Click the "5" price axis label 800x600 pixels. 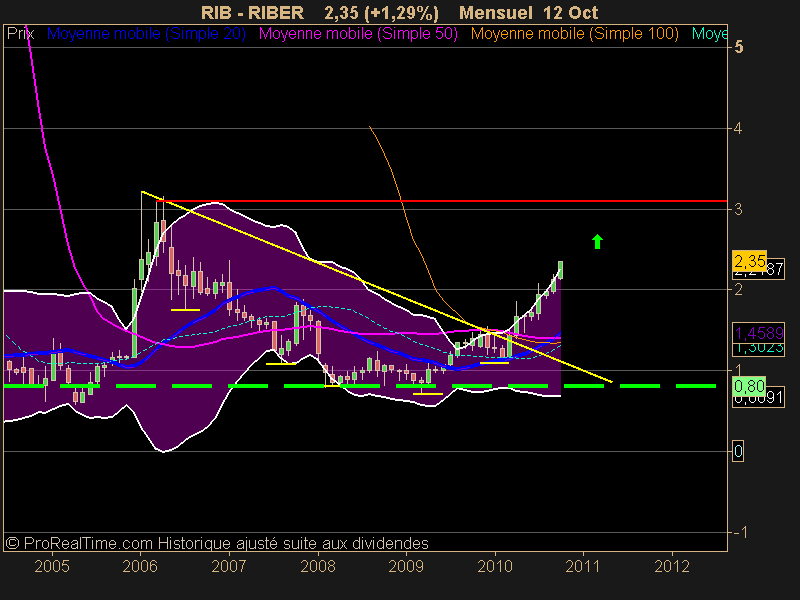(739, 47)
